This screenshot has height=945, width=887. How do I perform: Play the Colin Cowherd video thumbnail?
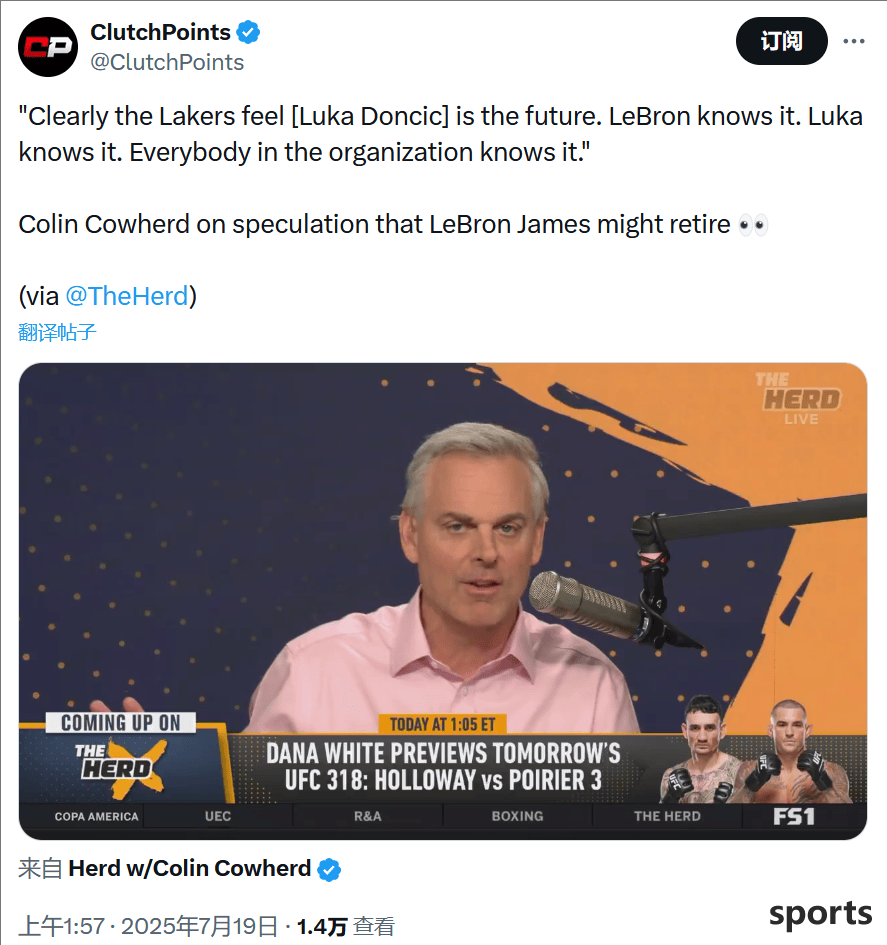443,601
